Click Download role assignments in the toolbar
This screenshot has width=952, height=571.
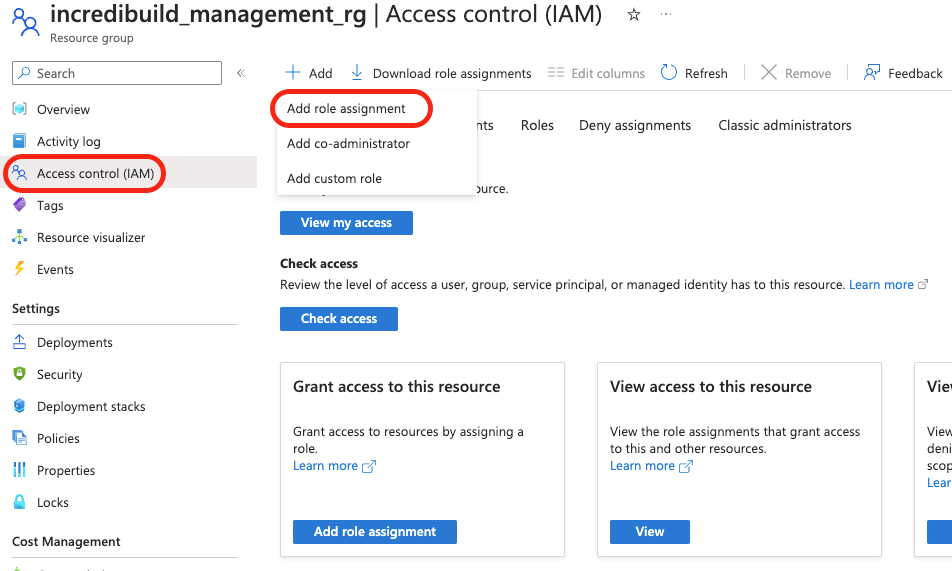coord(441,73)
